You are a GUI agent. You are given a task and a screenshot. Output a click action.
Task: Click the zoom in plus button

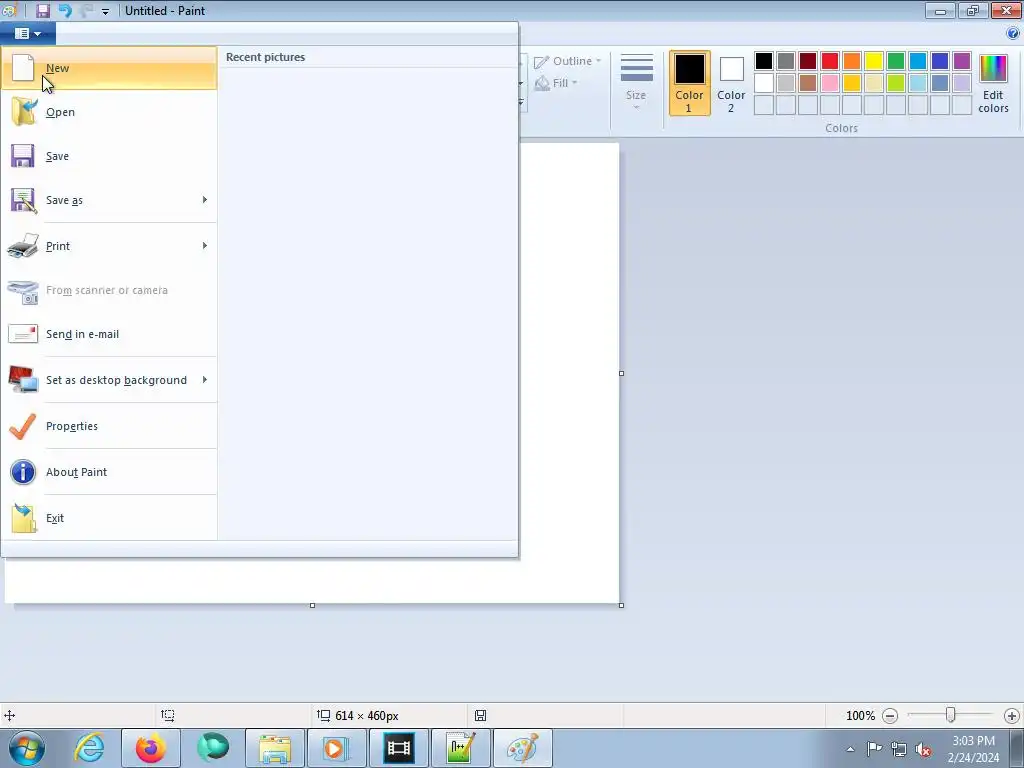point(1012,716)
